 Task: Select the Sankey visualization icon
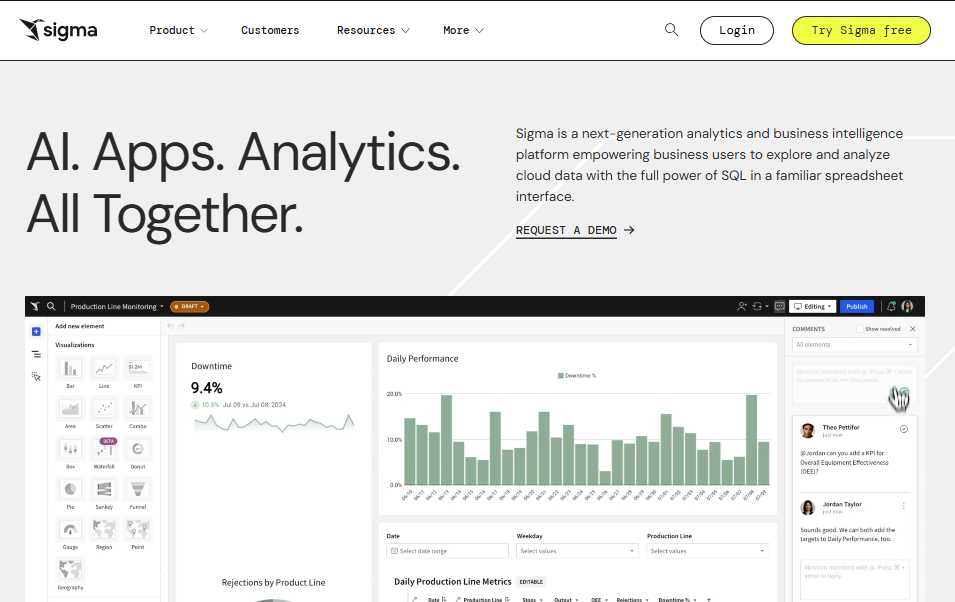click(104, 489)
